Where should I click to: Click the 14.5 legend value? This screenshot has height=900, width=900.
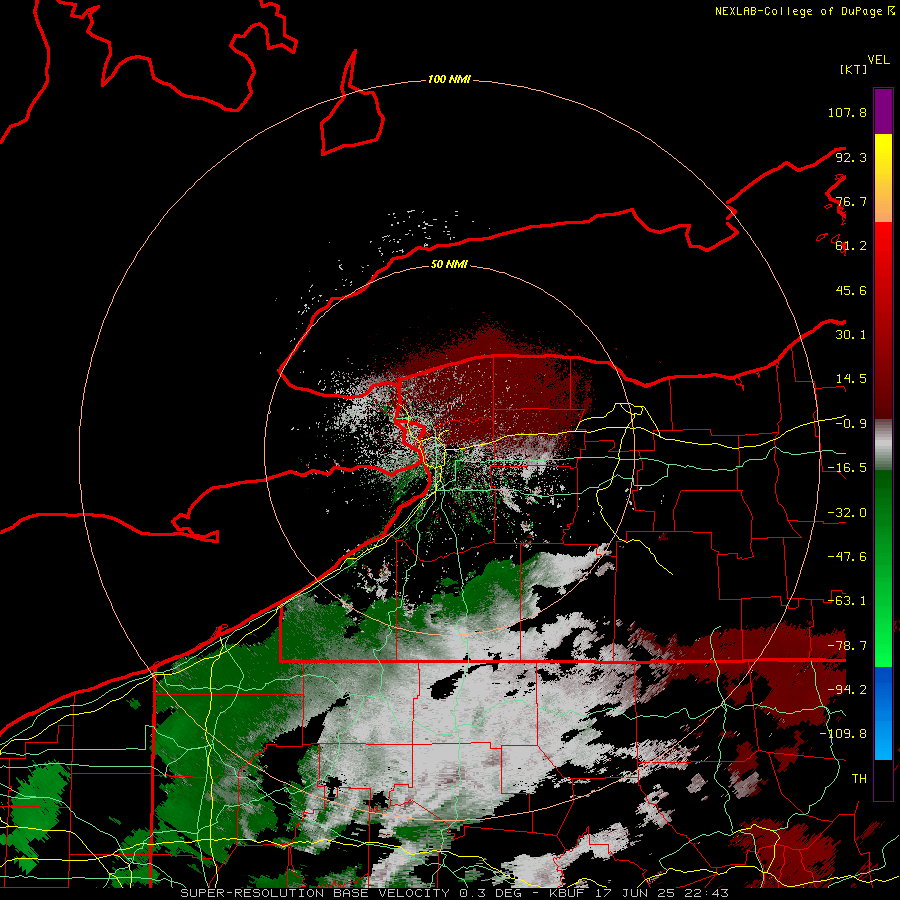[851, 379]
